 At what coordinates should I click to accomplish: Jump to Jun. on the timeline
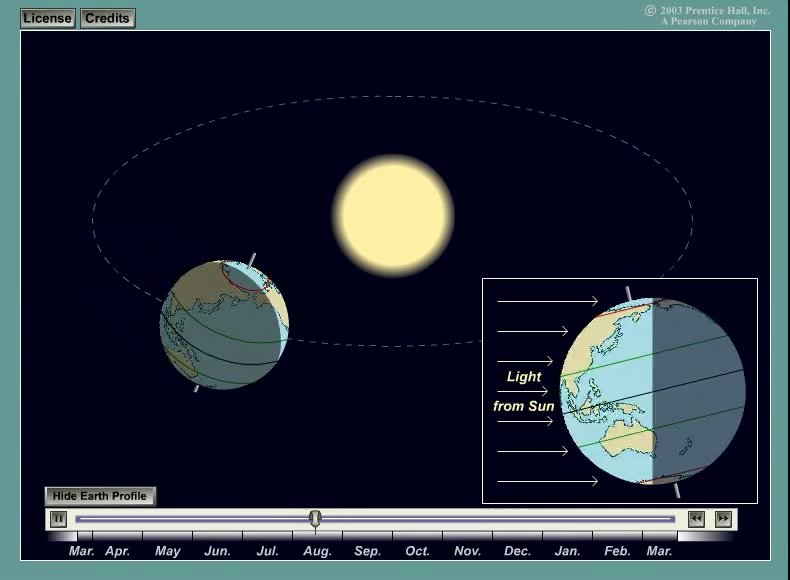[x=218, y=551]
